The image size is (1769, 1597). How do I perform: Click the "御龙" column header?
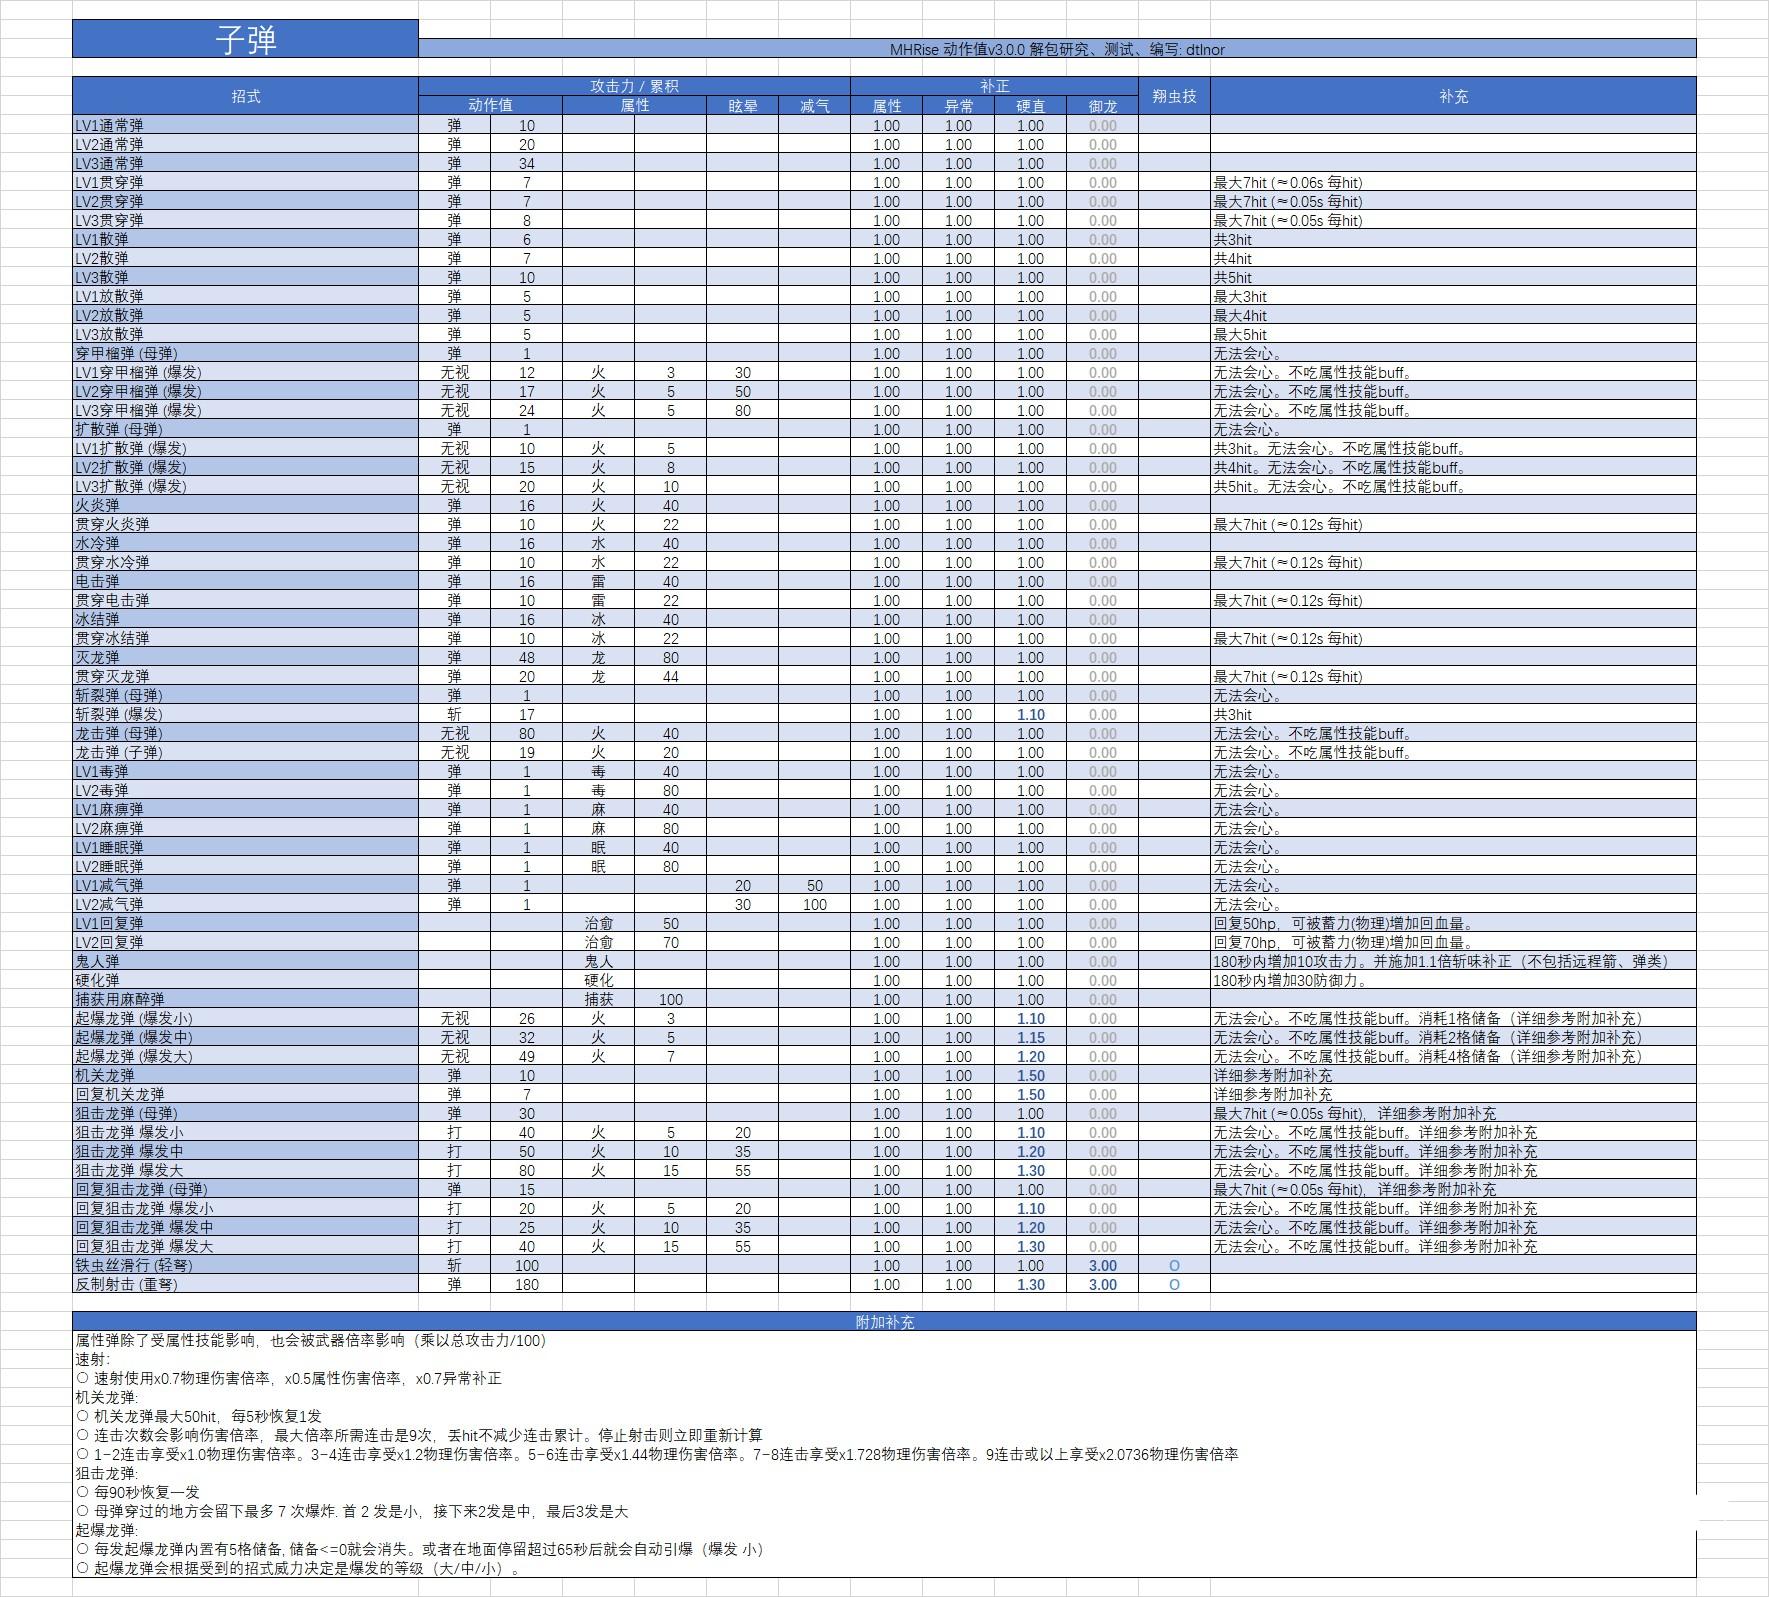(x=1102, y=106)
